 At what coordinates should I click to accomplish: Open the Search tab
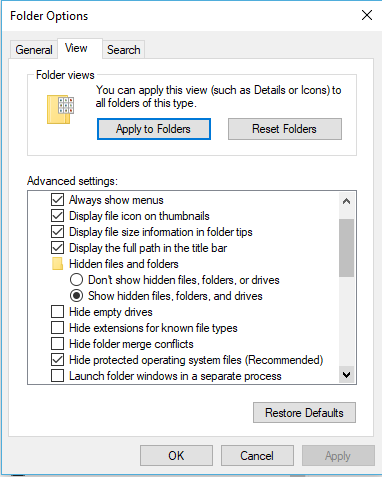[x=124, y=50]
